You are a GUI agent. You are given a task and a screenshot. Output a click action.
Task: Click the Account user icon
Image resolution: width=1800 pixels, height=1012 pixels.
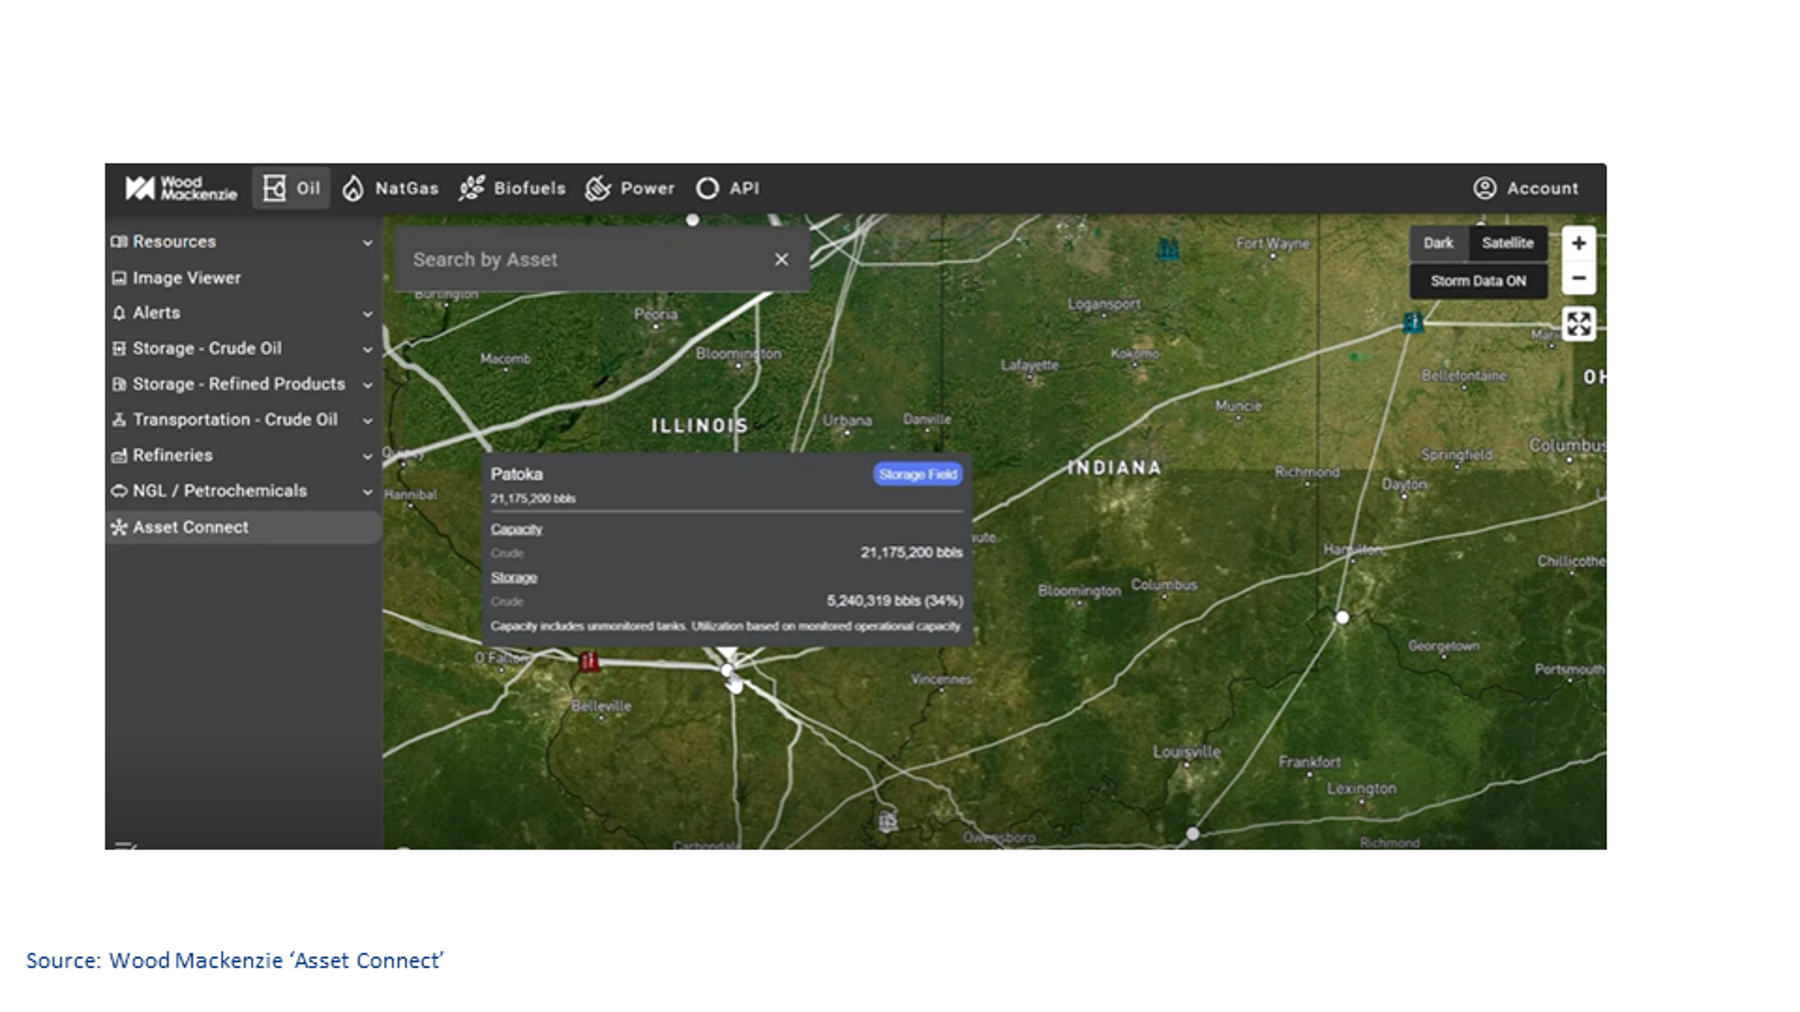click(x=1484, y=188)
